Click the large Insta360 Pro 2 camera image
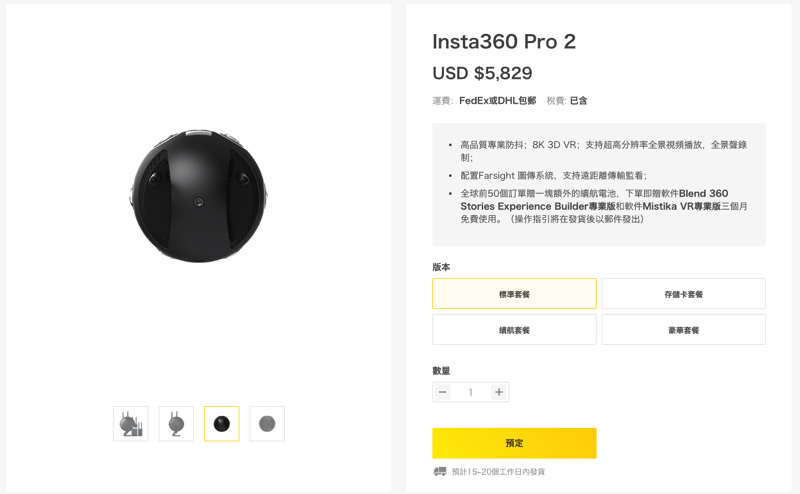 pyautogui.click(x=198, y=196)
